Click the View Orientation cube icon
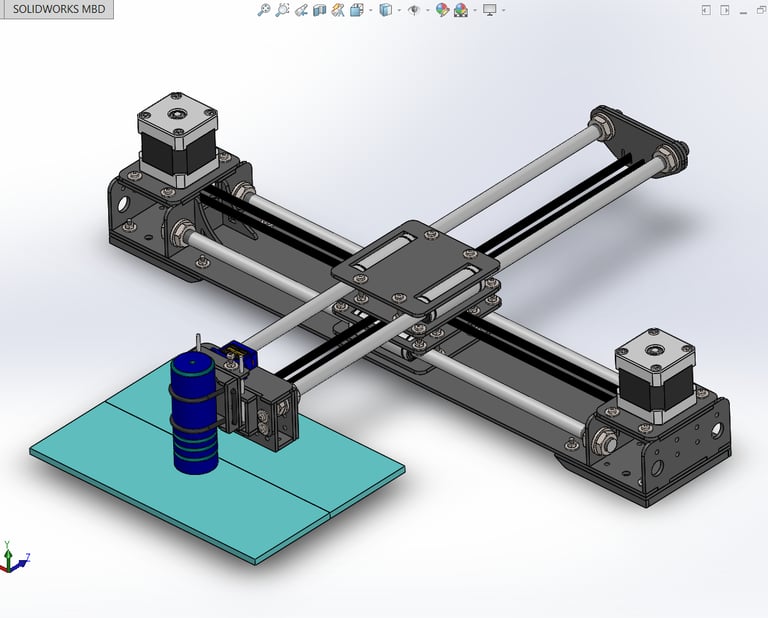Image resolution: width=768 pixels, height=618 pixels. click(357, 10)
